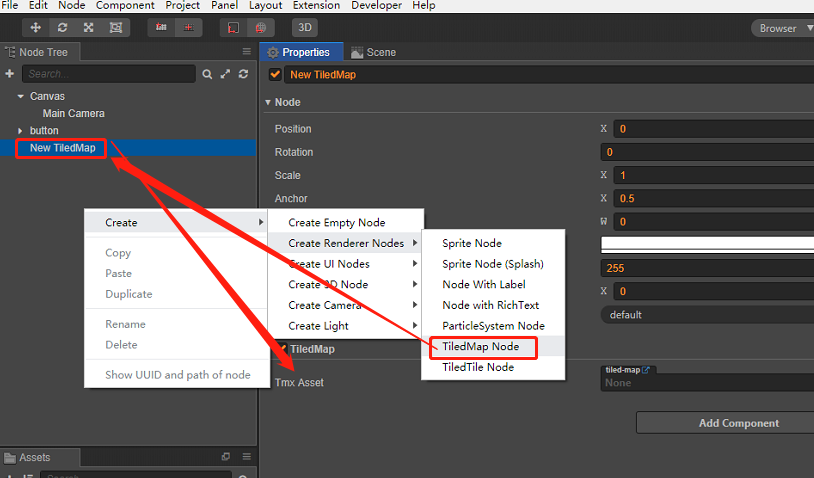Collapse the Node section in Properties
Viewport: 814px width, 478px height.
(x=268, y=102)
